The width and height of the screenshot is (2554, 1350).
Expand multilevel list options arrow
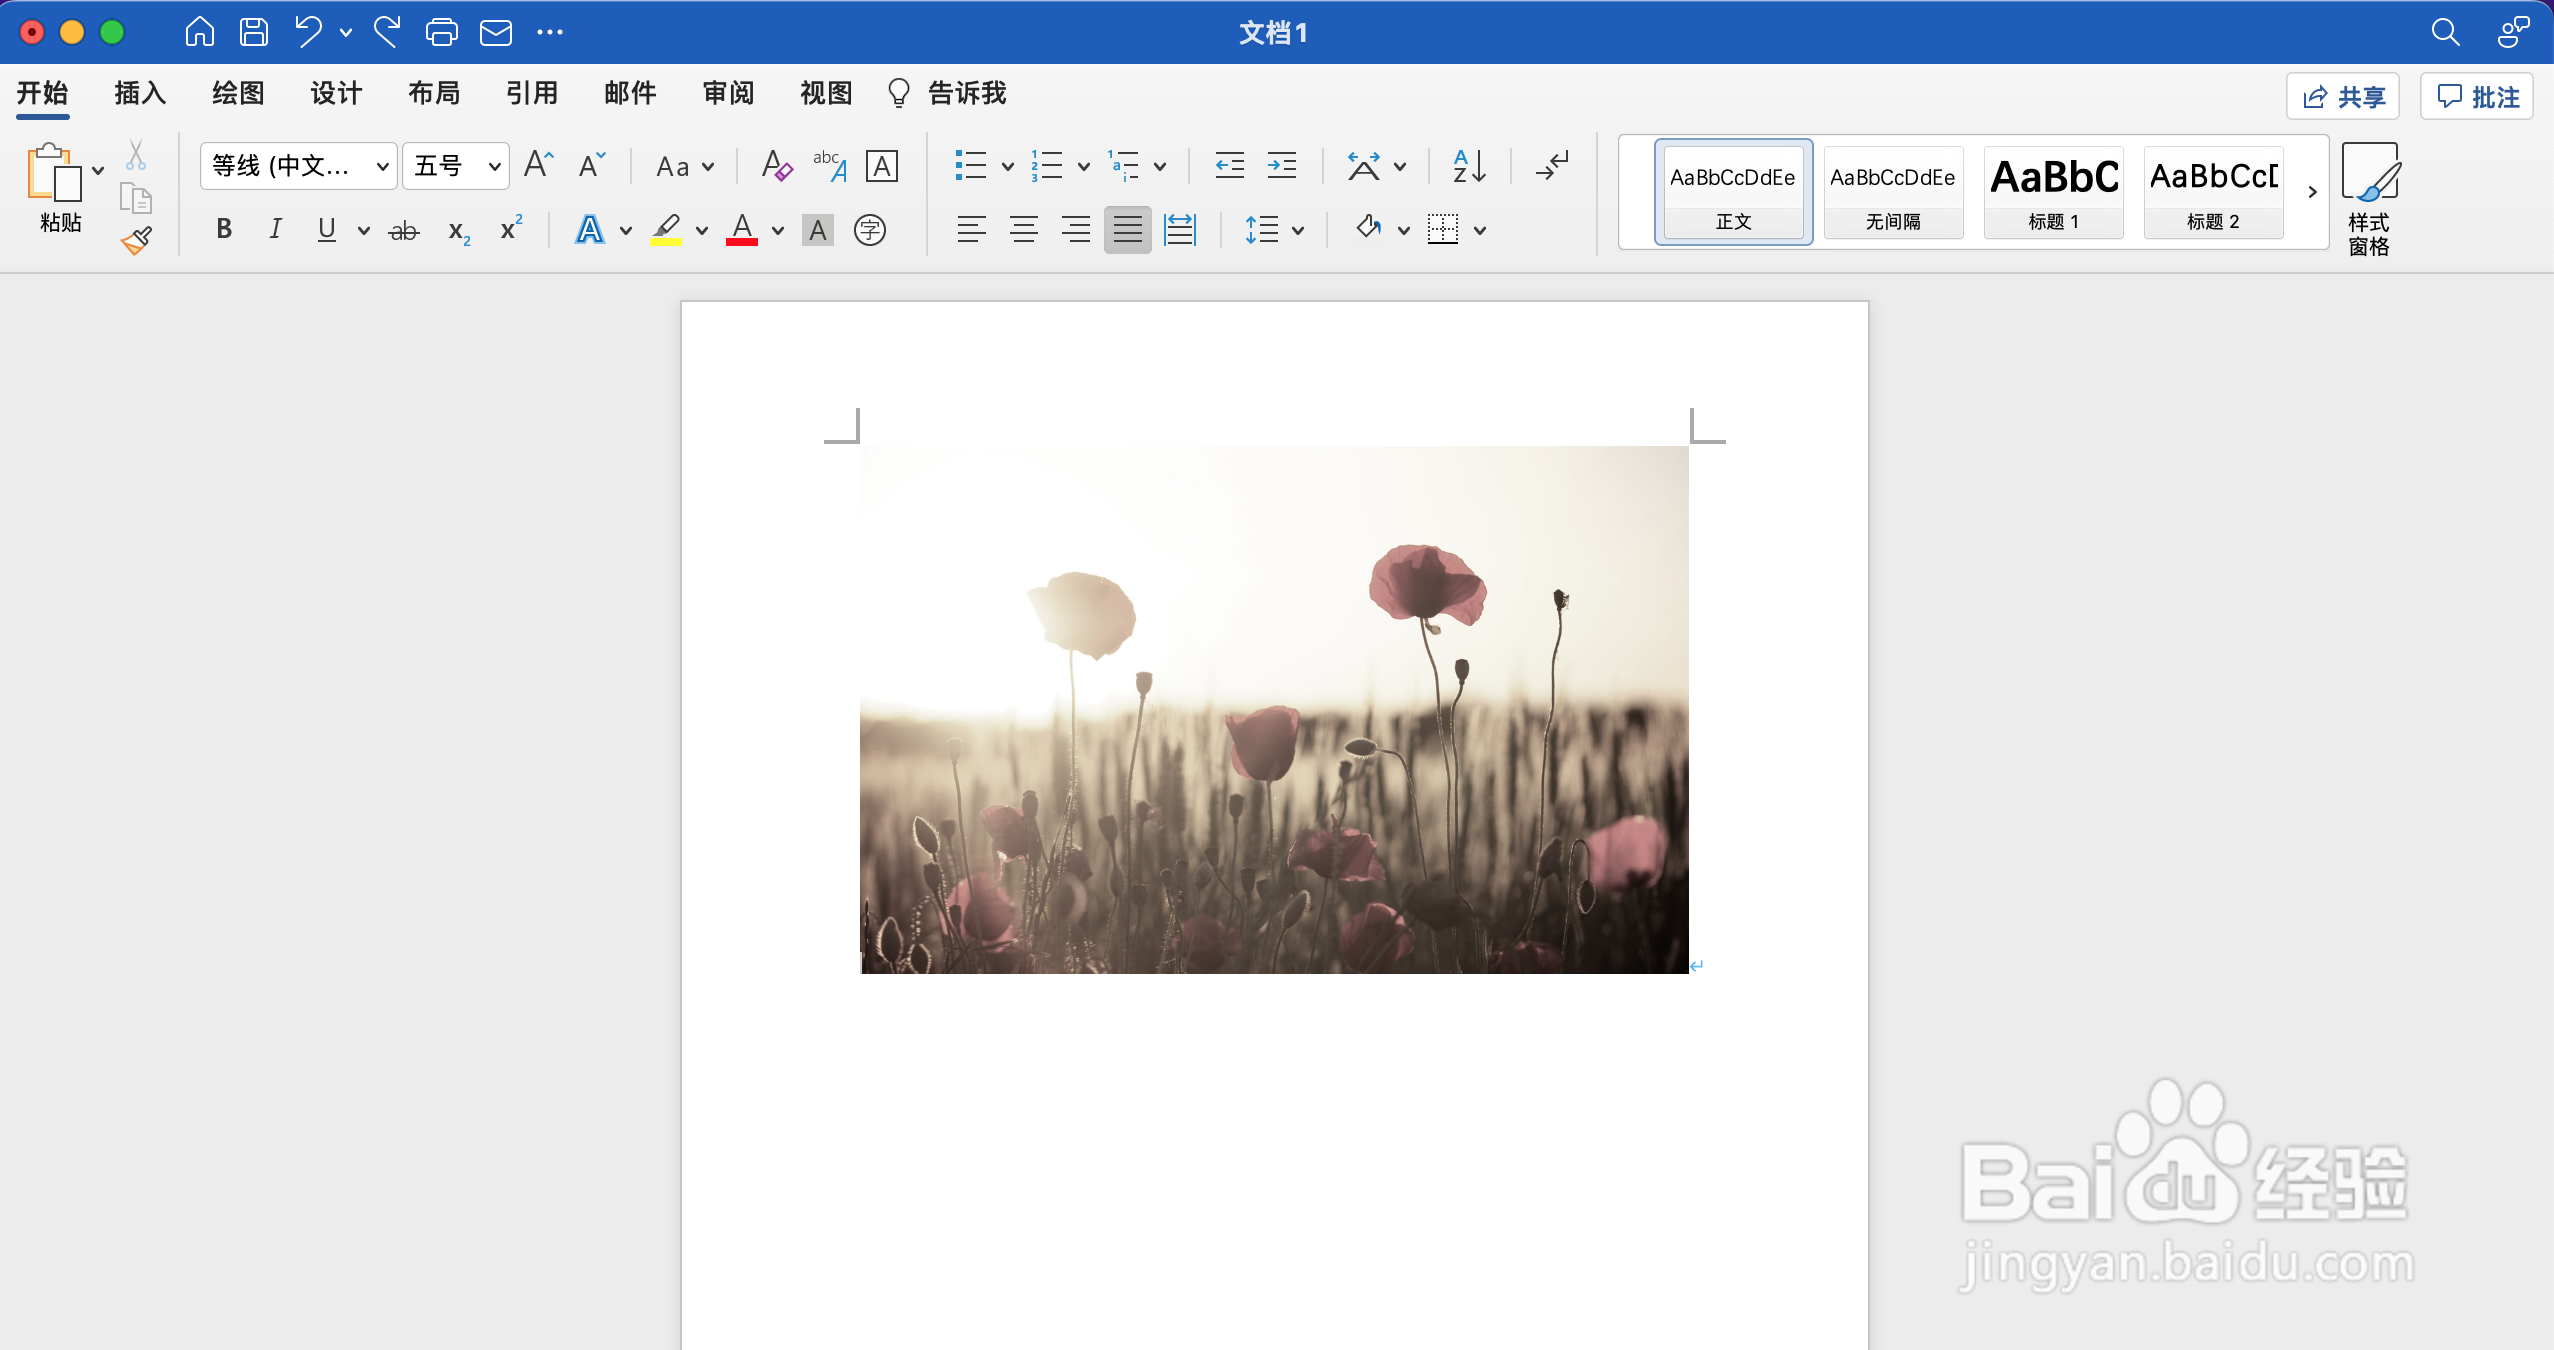(x=1160, y=166)
